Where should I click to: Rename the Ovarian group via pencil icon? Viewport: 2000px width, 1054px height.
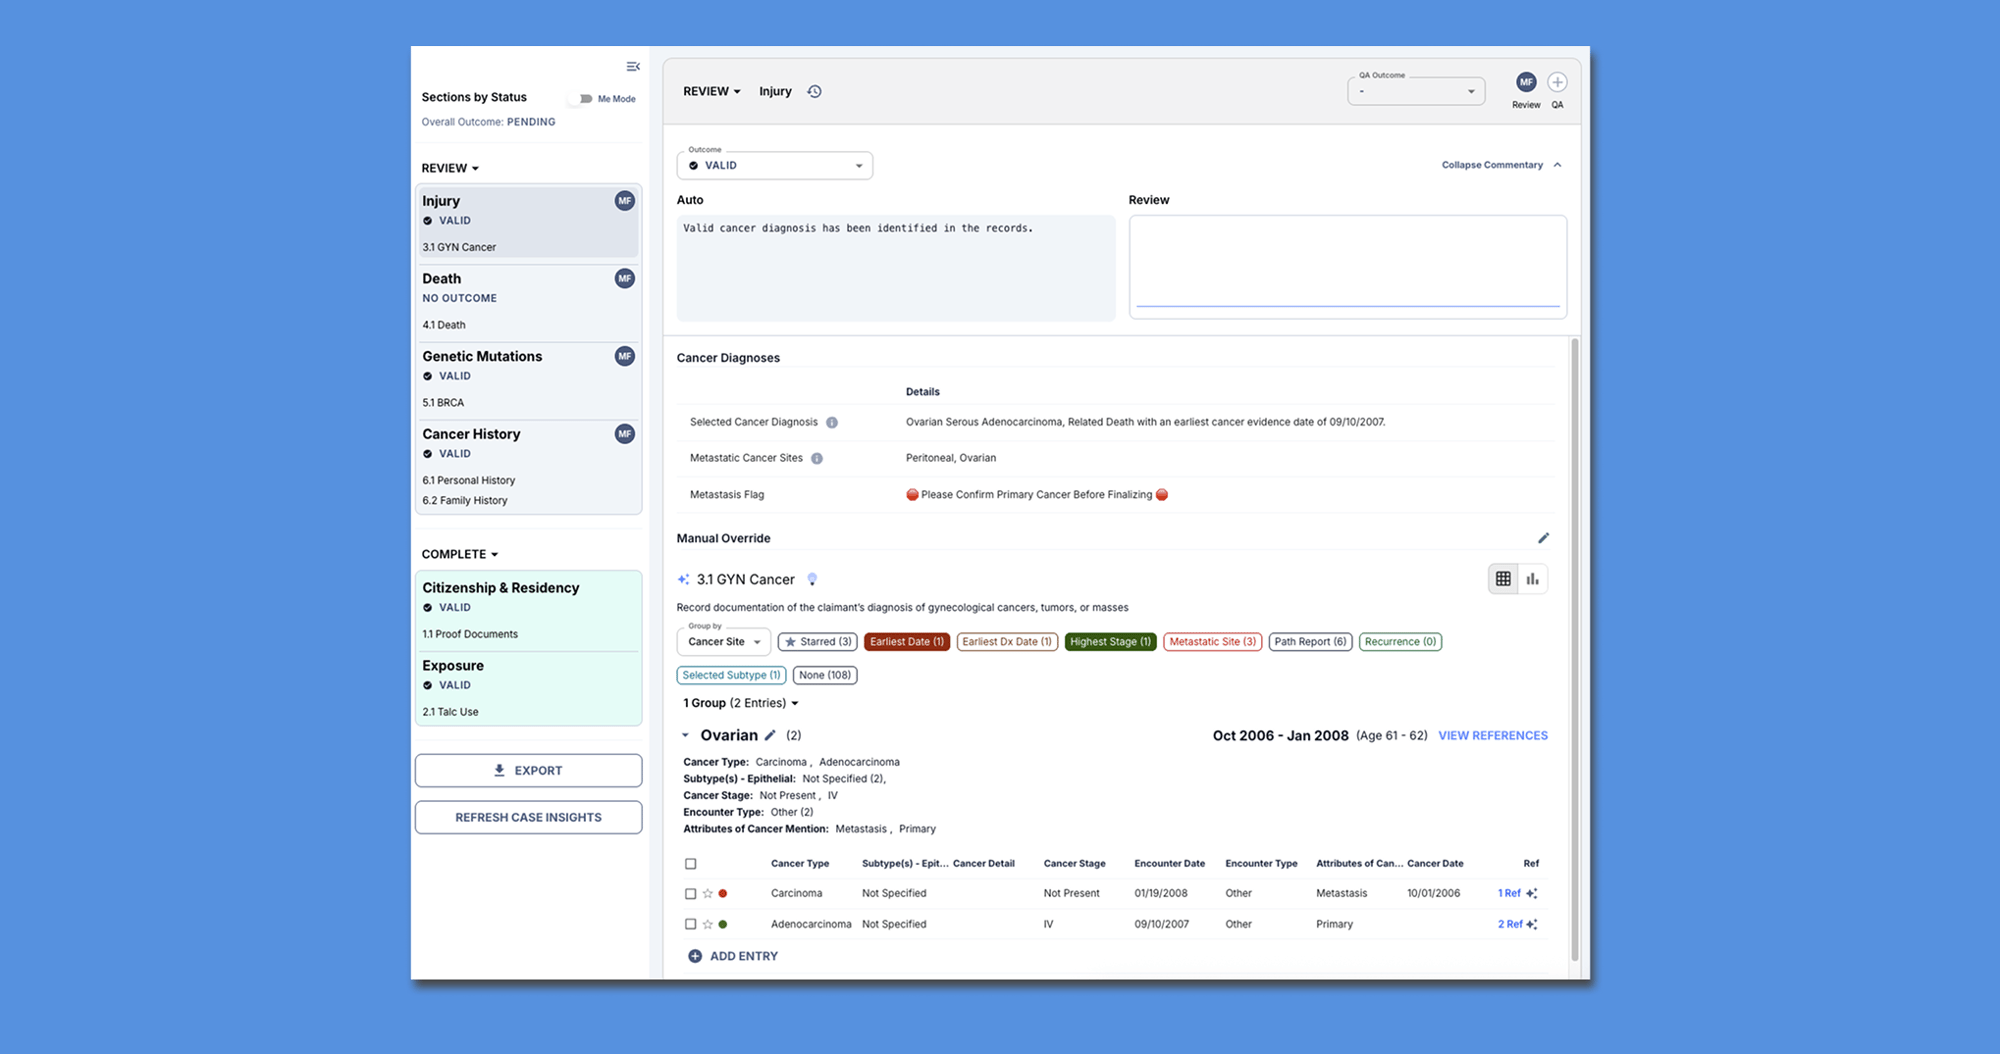[770, 735]
